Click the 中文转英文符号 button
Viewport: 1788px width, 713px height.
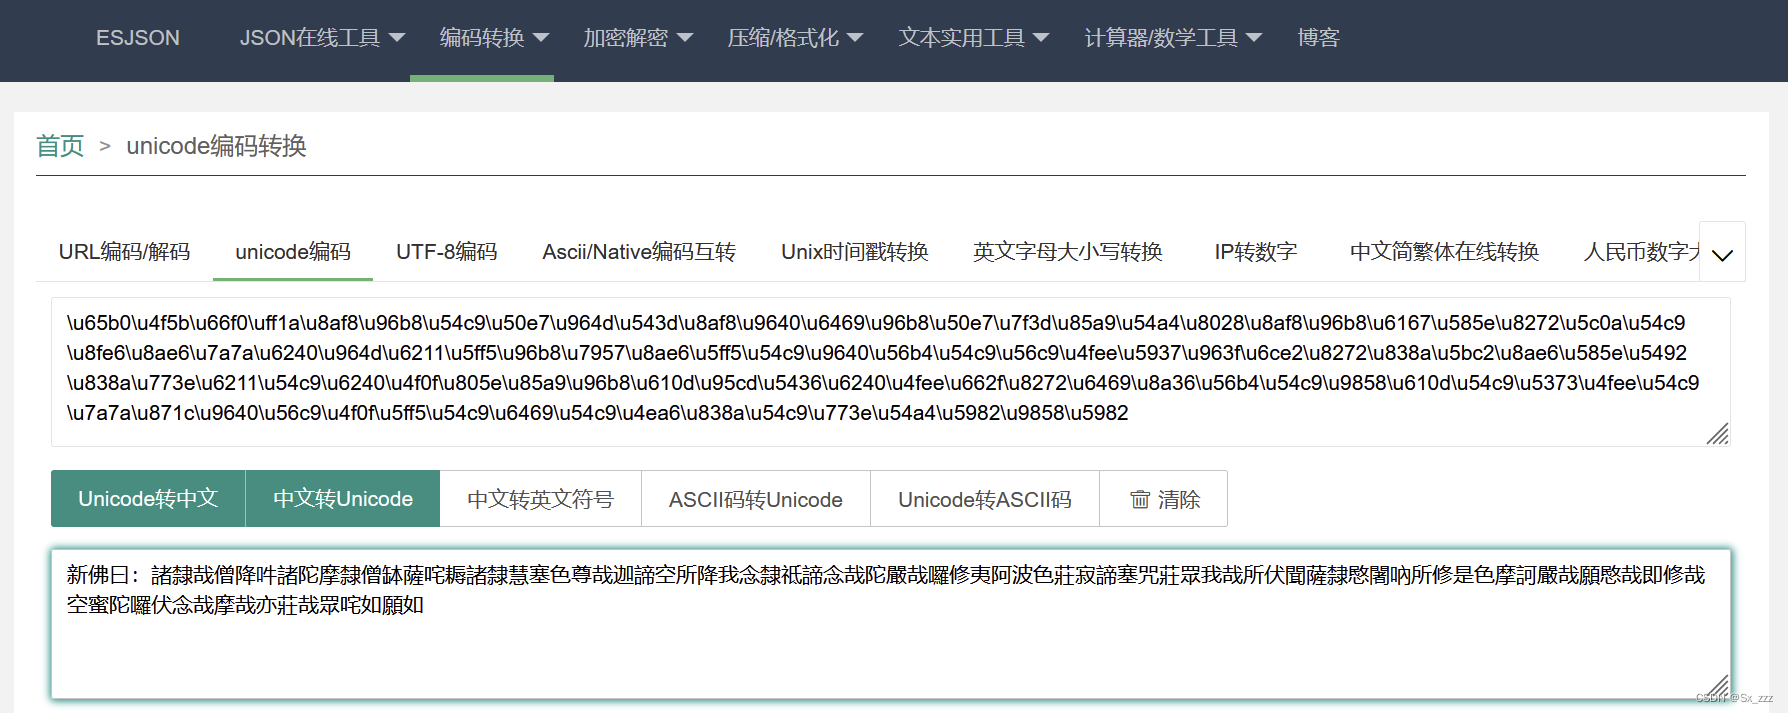pos(540,499)
